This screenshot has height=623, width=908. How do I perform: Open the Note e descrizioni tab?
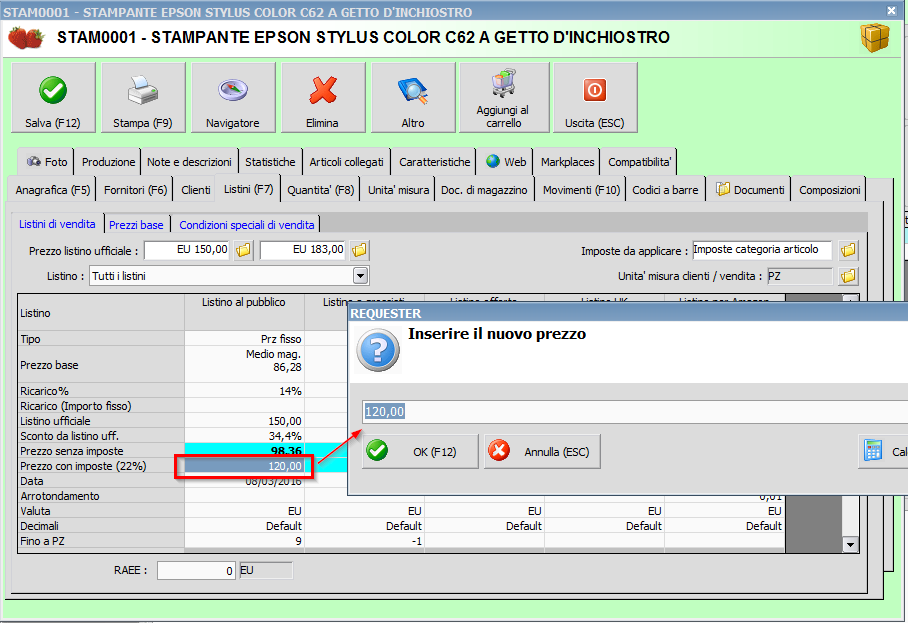pos(189,162)
